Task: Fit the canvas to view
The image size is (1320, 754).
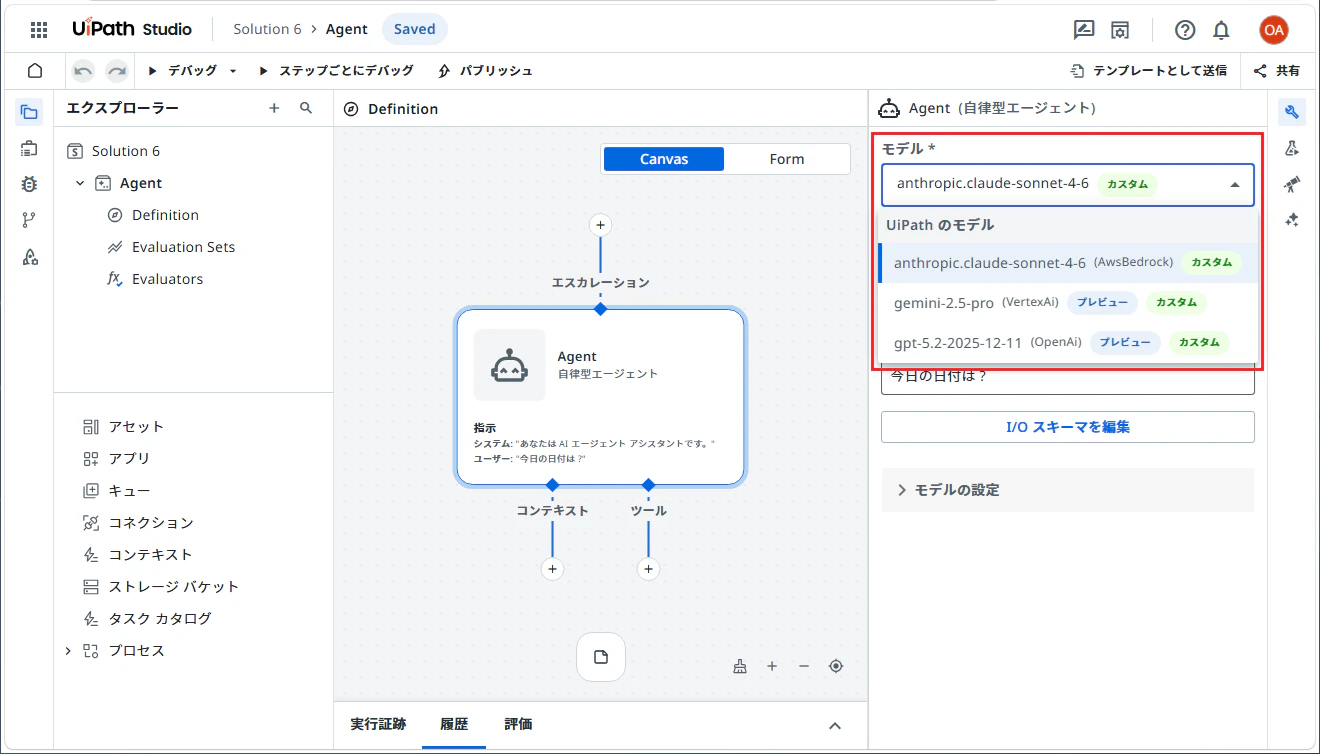Action: click(x=836, y=666)
